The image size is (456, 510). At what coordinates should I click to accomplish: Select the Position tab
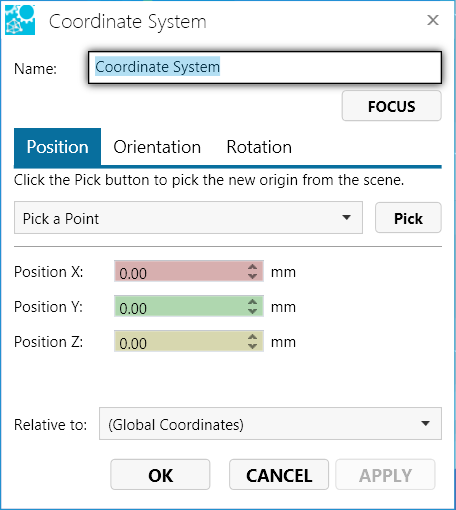click(57, 147)
